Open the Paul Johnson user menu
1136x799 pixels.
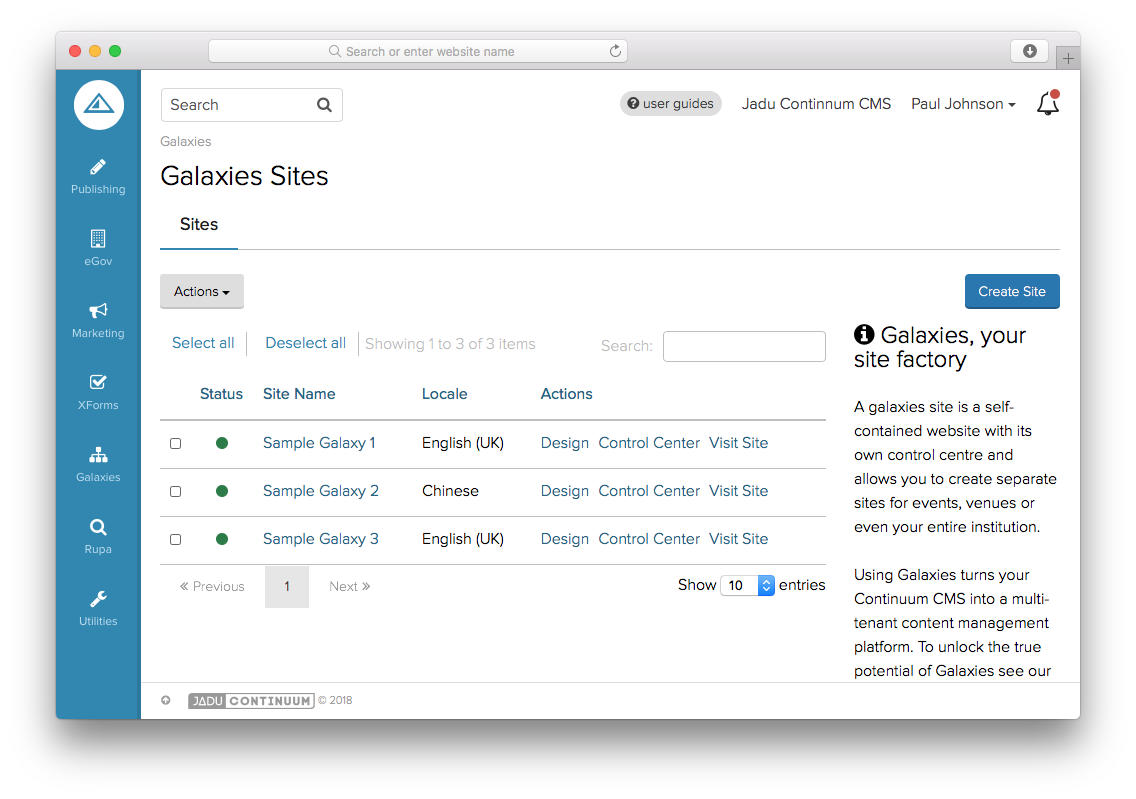962,104
